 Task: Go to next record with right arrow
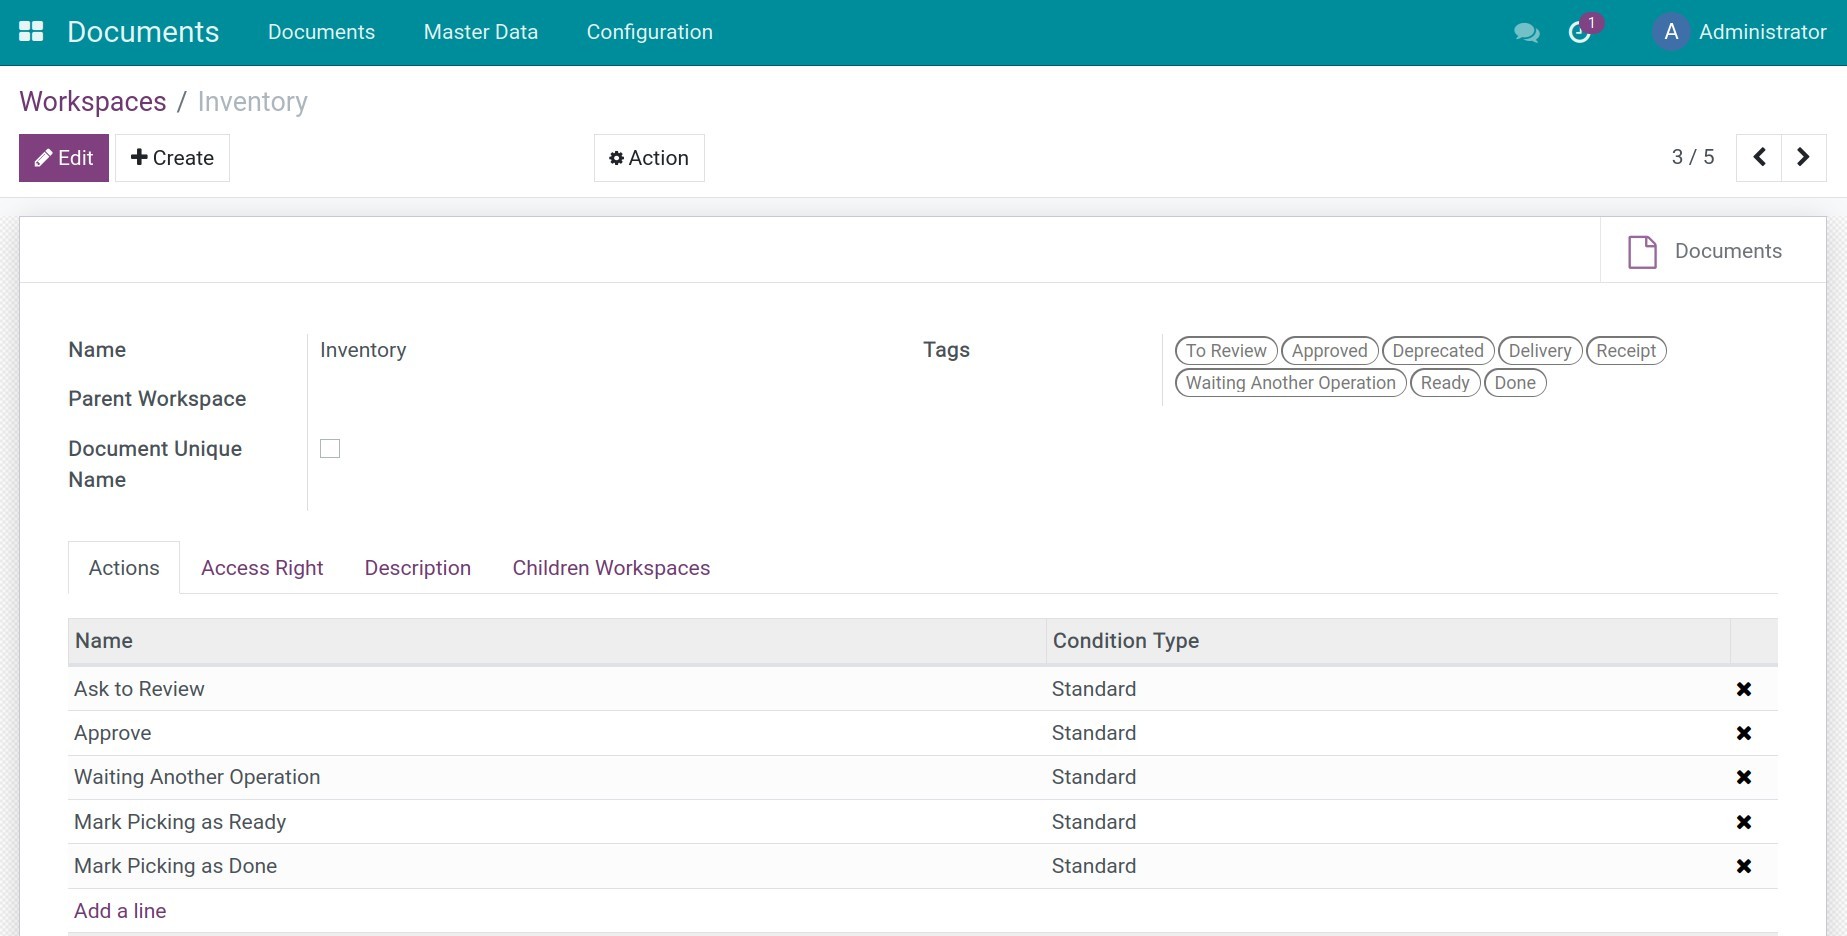pos(1803,157)
